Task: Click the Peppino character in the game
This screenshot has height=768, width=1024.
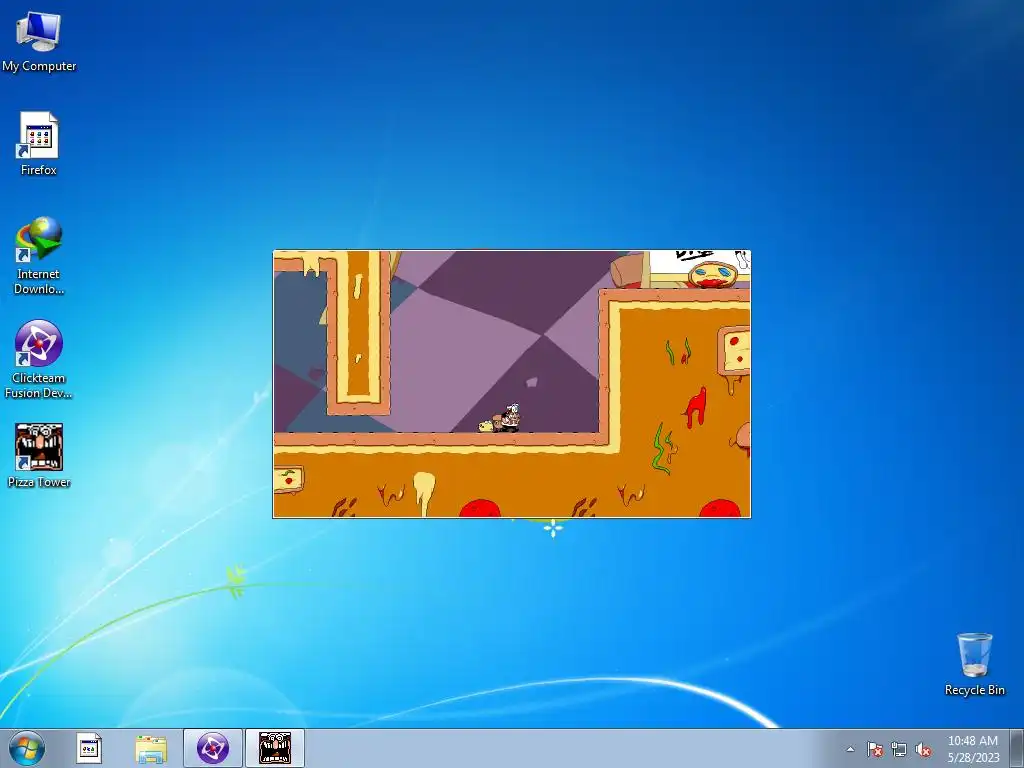Action: click(510, 418)
